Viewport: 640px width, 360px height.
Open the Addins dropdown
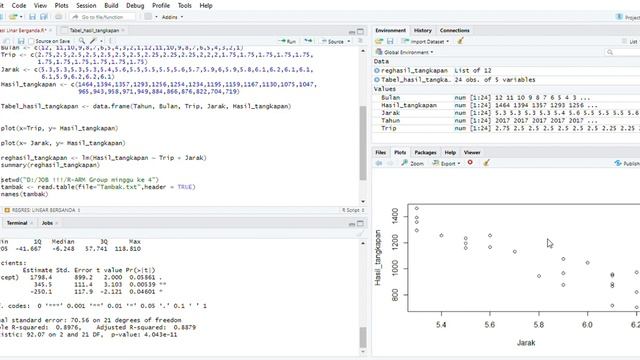coord(172,17)
